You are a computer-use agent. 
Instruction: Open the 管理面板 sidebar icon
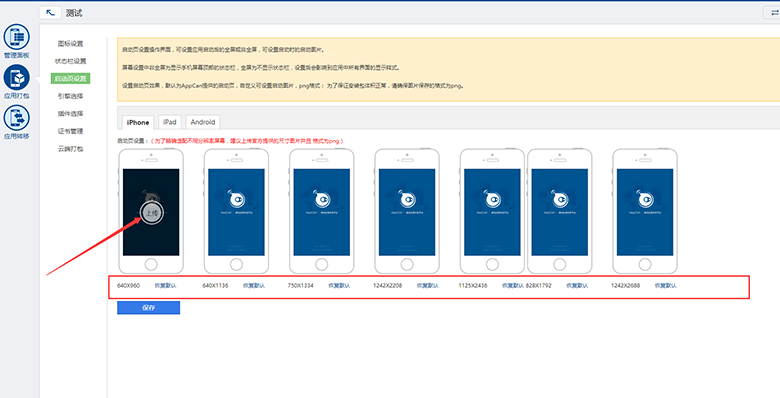16,37
